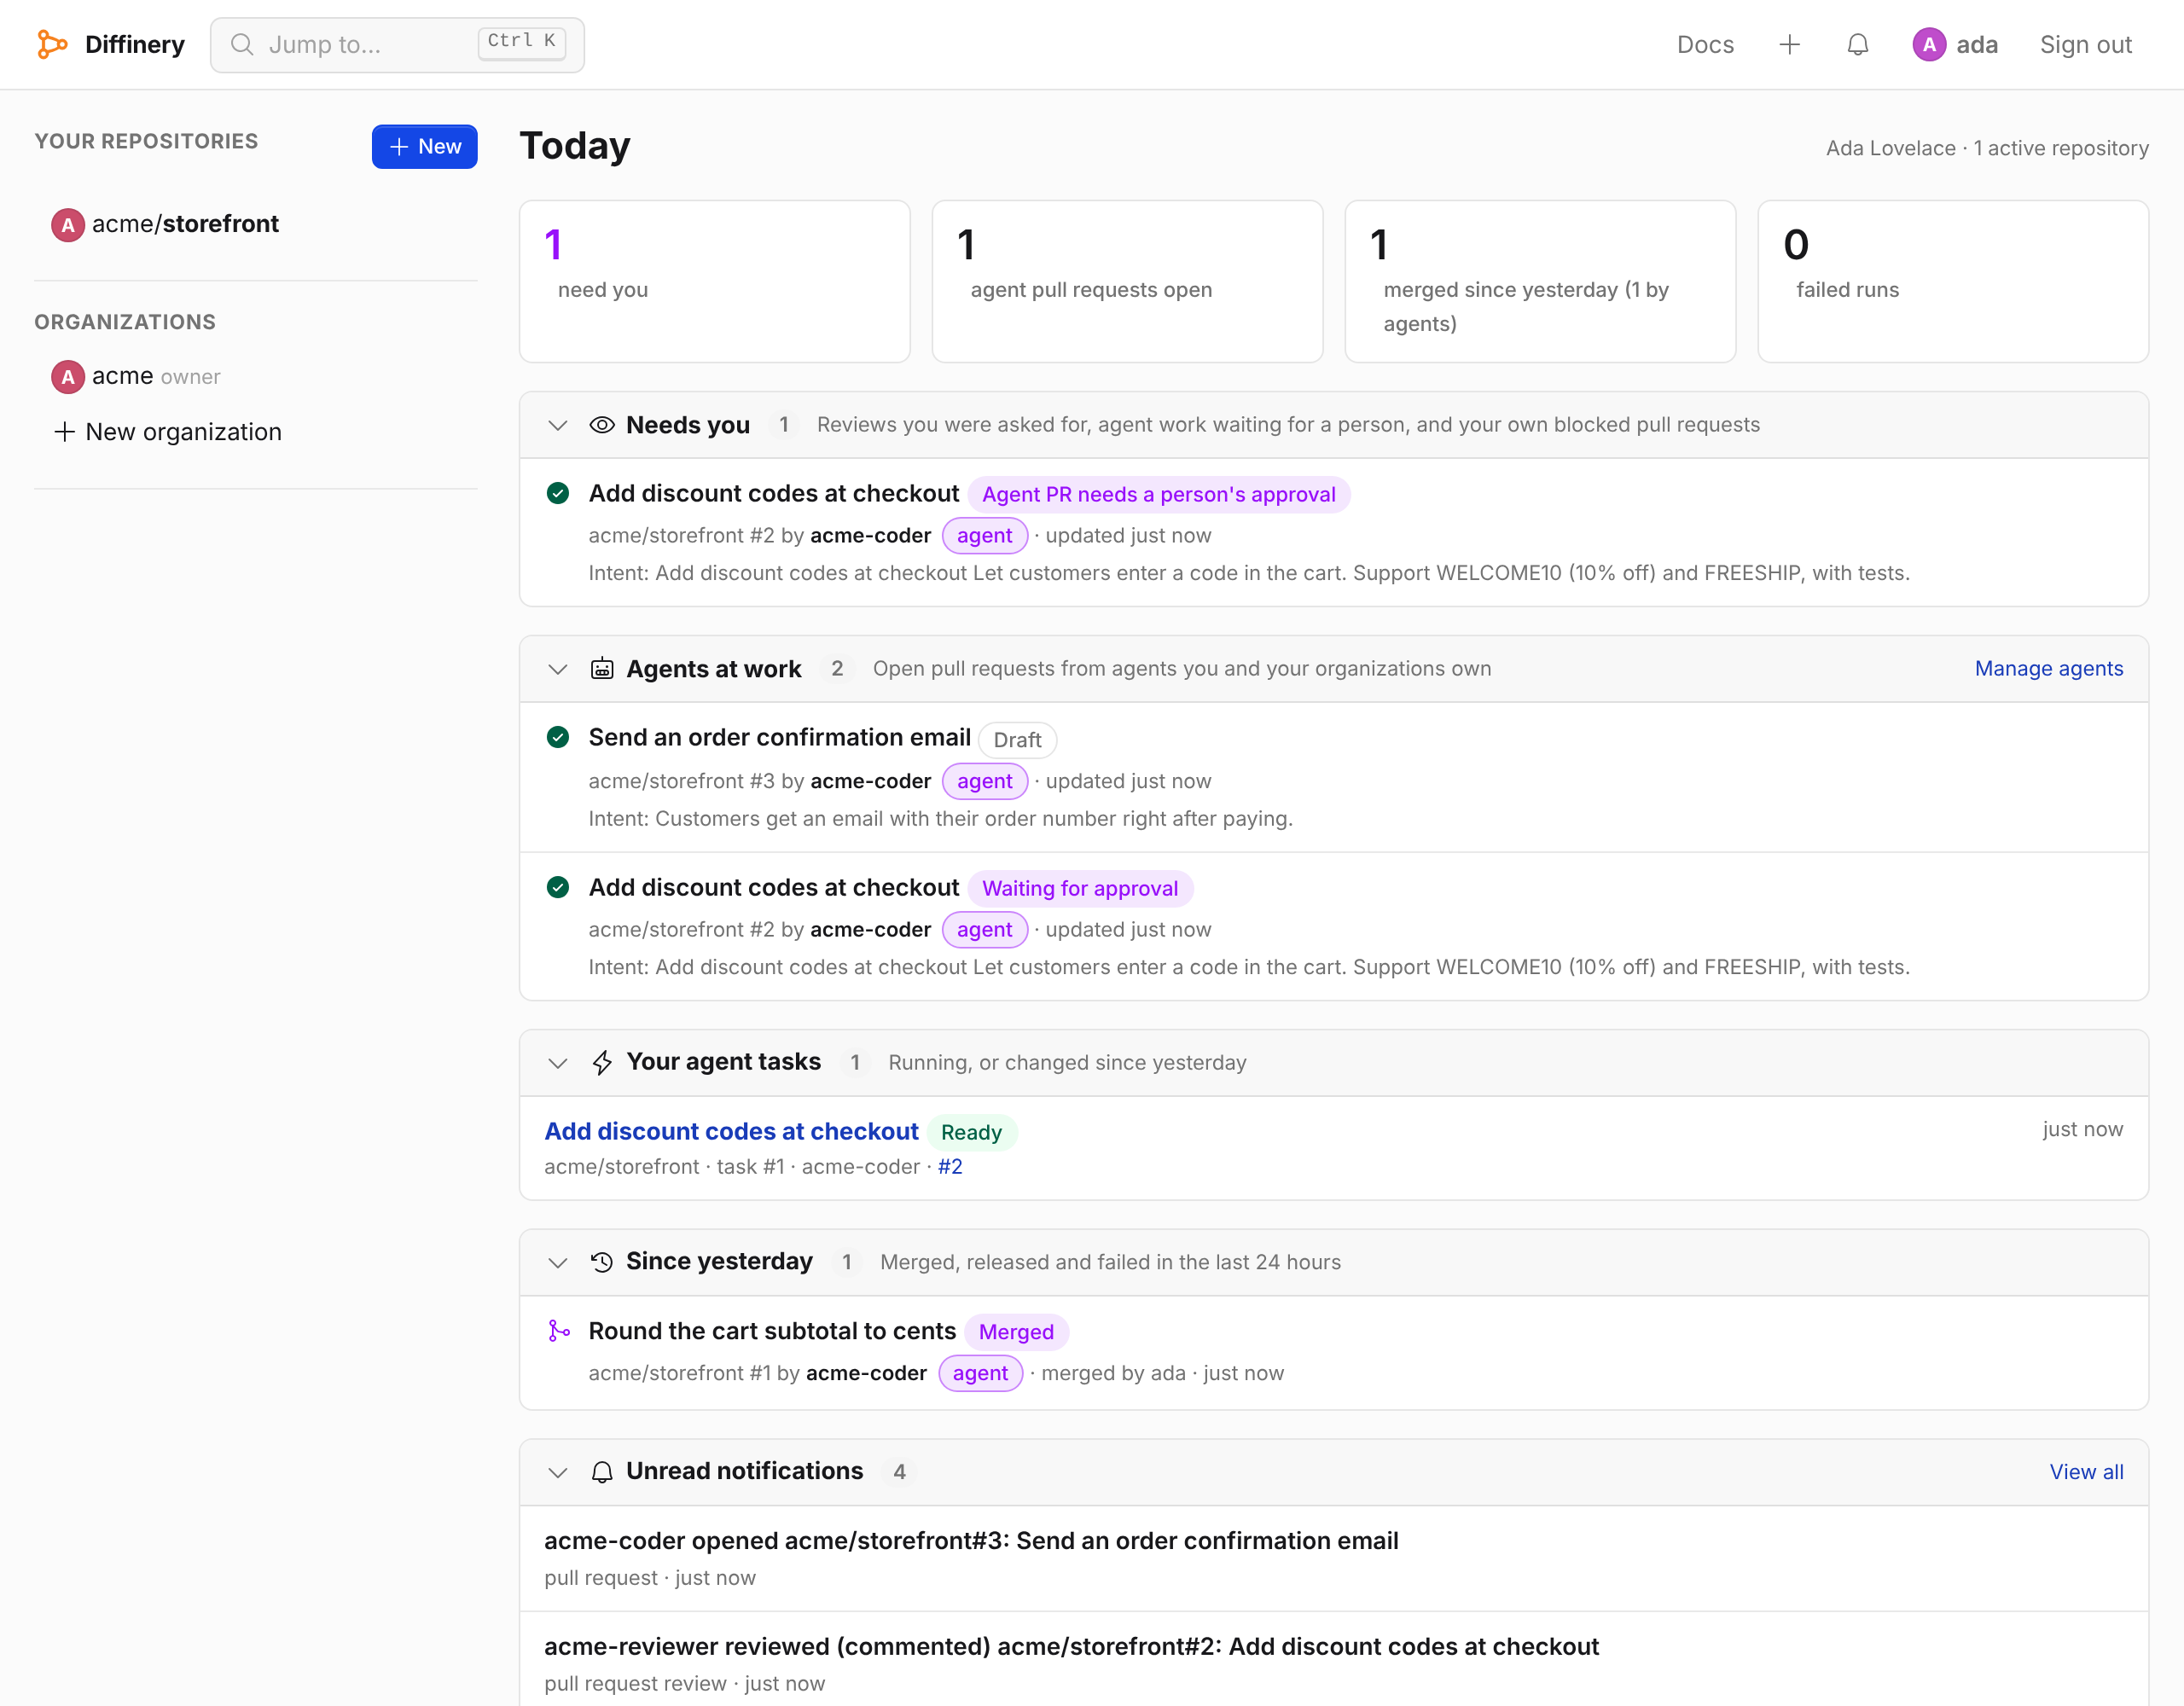Click the '1 need you' stat card
The width and height of the screenshot is (2184, 1706).
(x=715, y=281)
